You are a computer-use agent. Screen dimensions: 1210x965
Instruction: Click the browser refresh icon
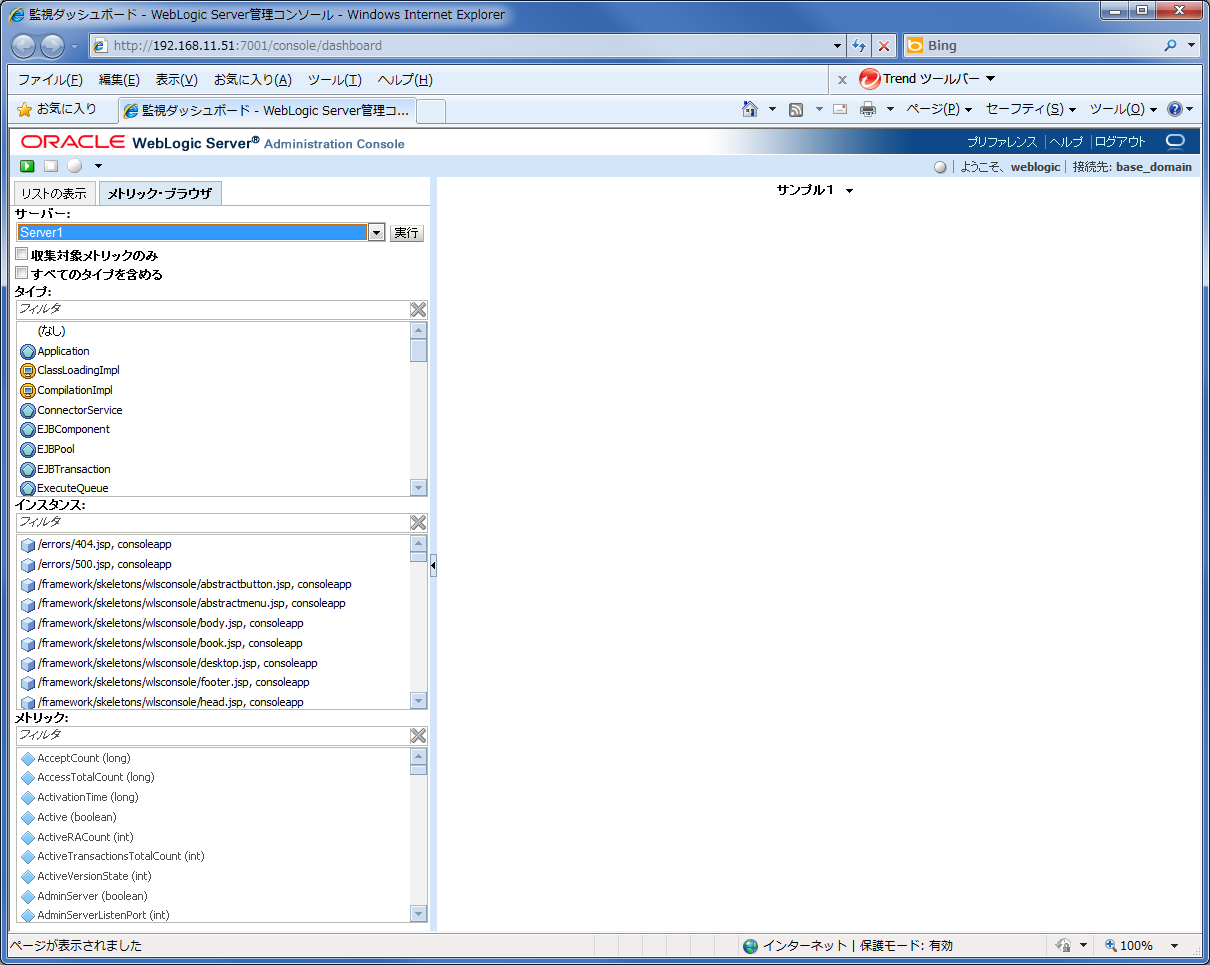point(859,46)
